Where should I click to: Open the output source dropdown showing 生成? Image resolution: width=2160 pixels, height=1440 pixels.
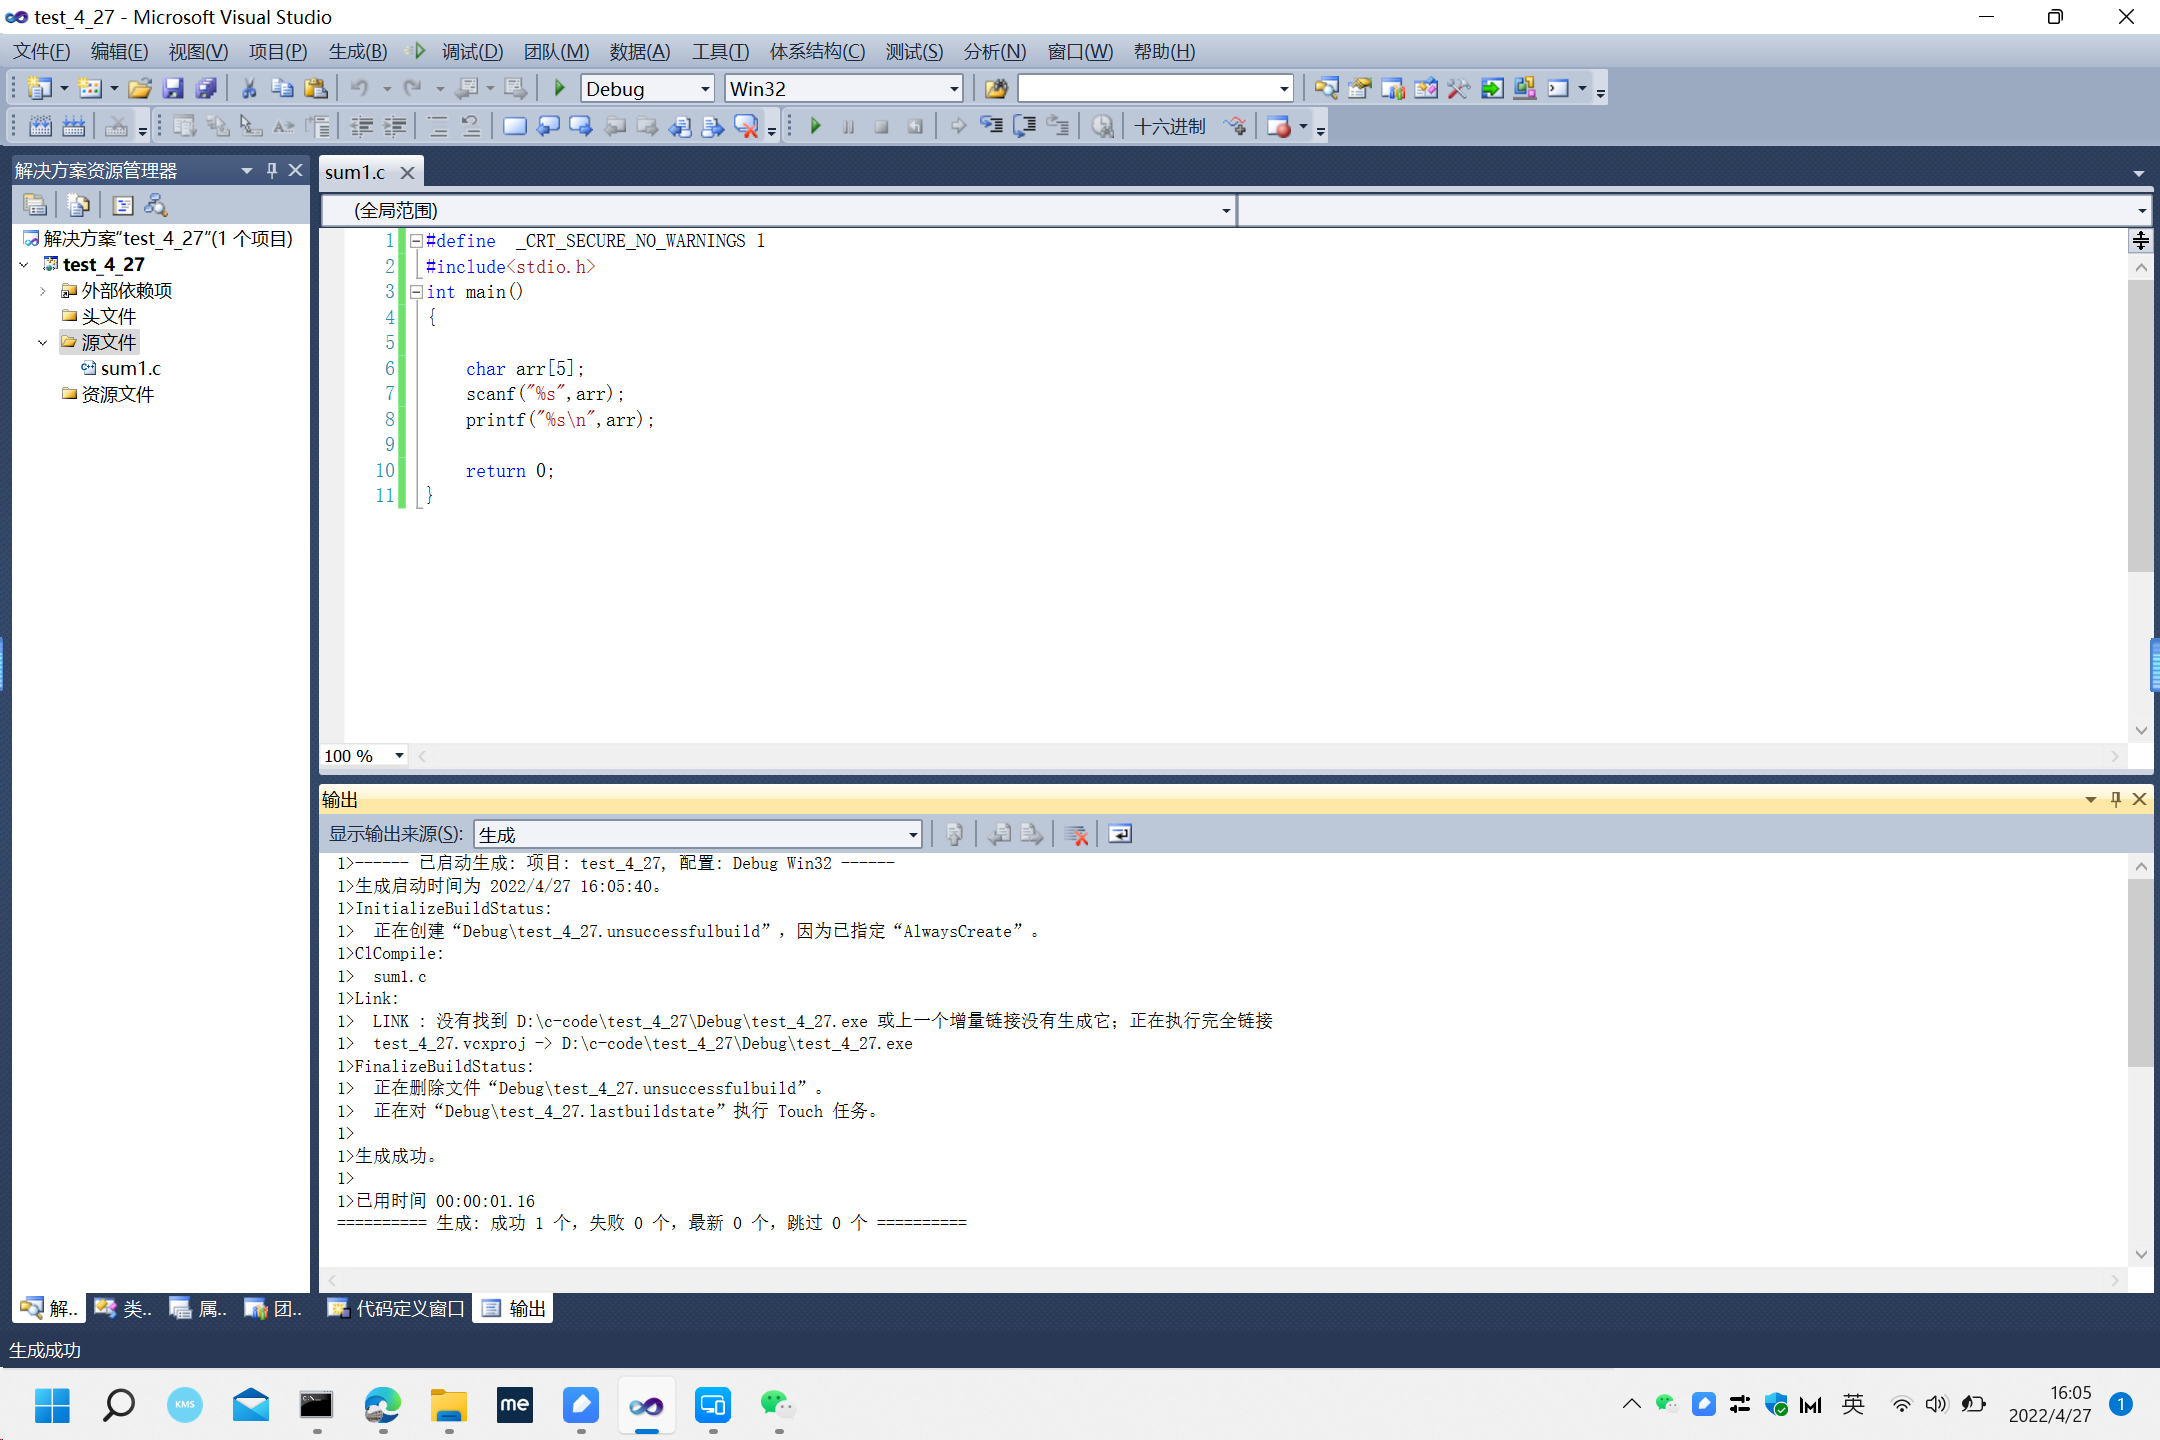[913, 834]
